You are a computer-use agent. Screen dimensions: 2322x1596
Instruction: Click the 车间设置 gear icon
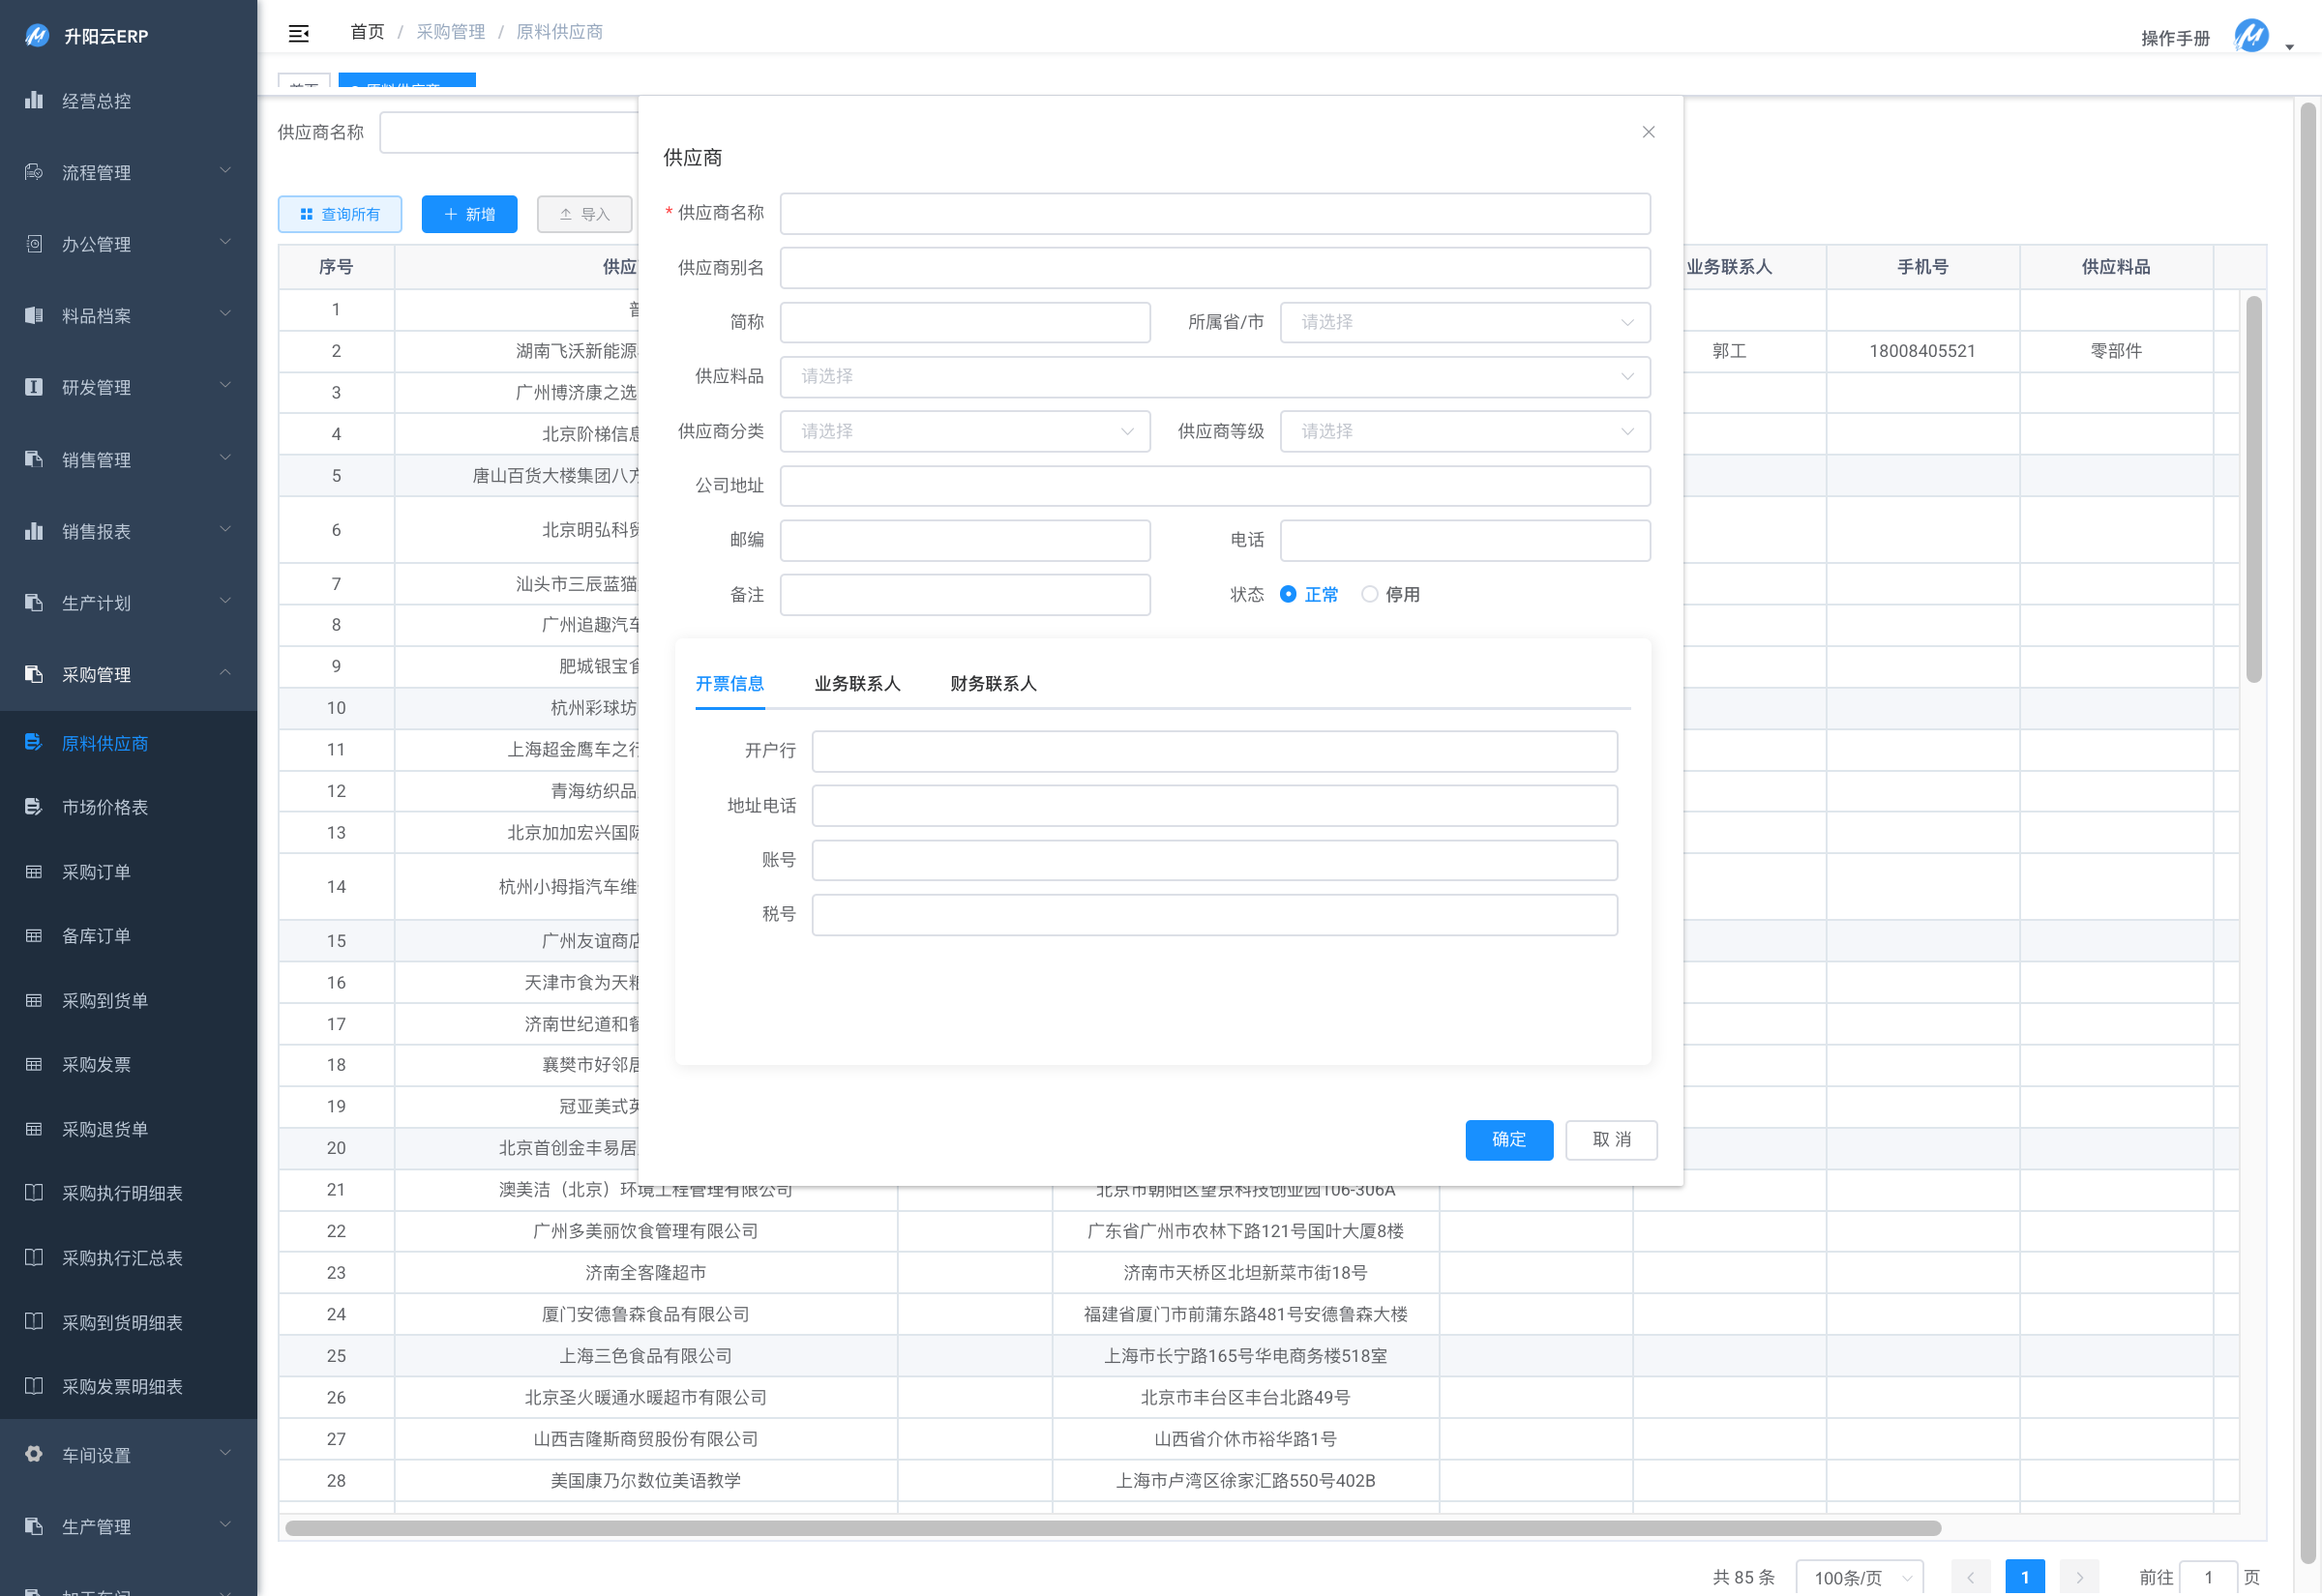pos(34,1454)
